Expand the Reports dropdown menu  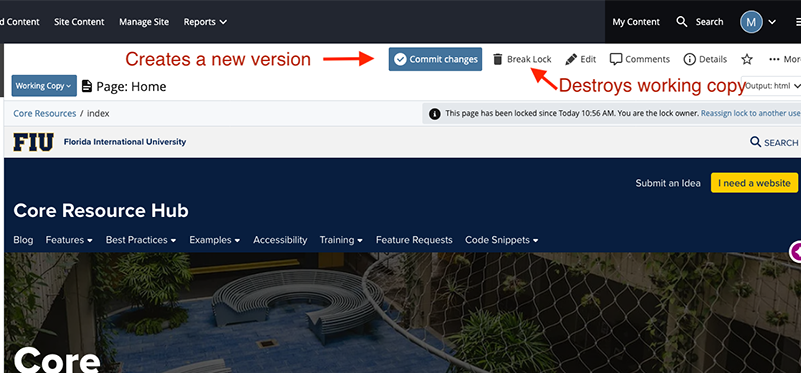pyautogui.click(x=205, y=22)
